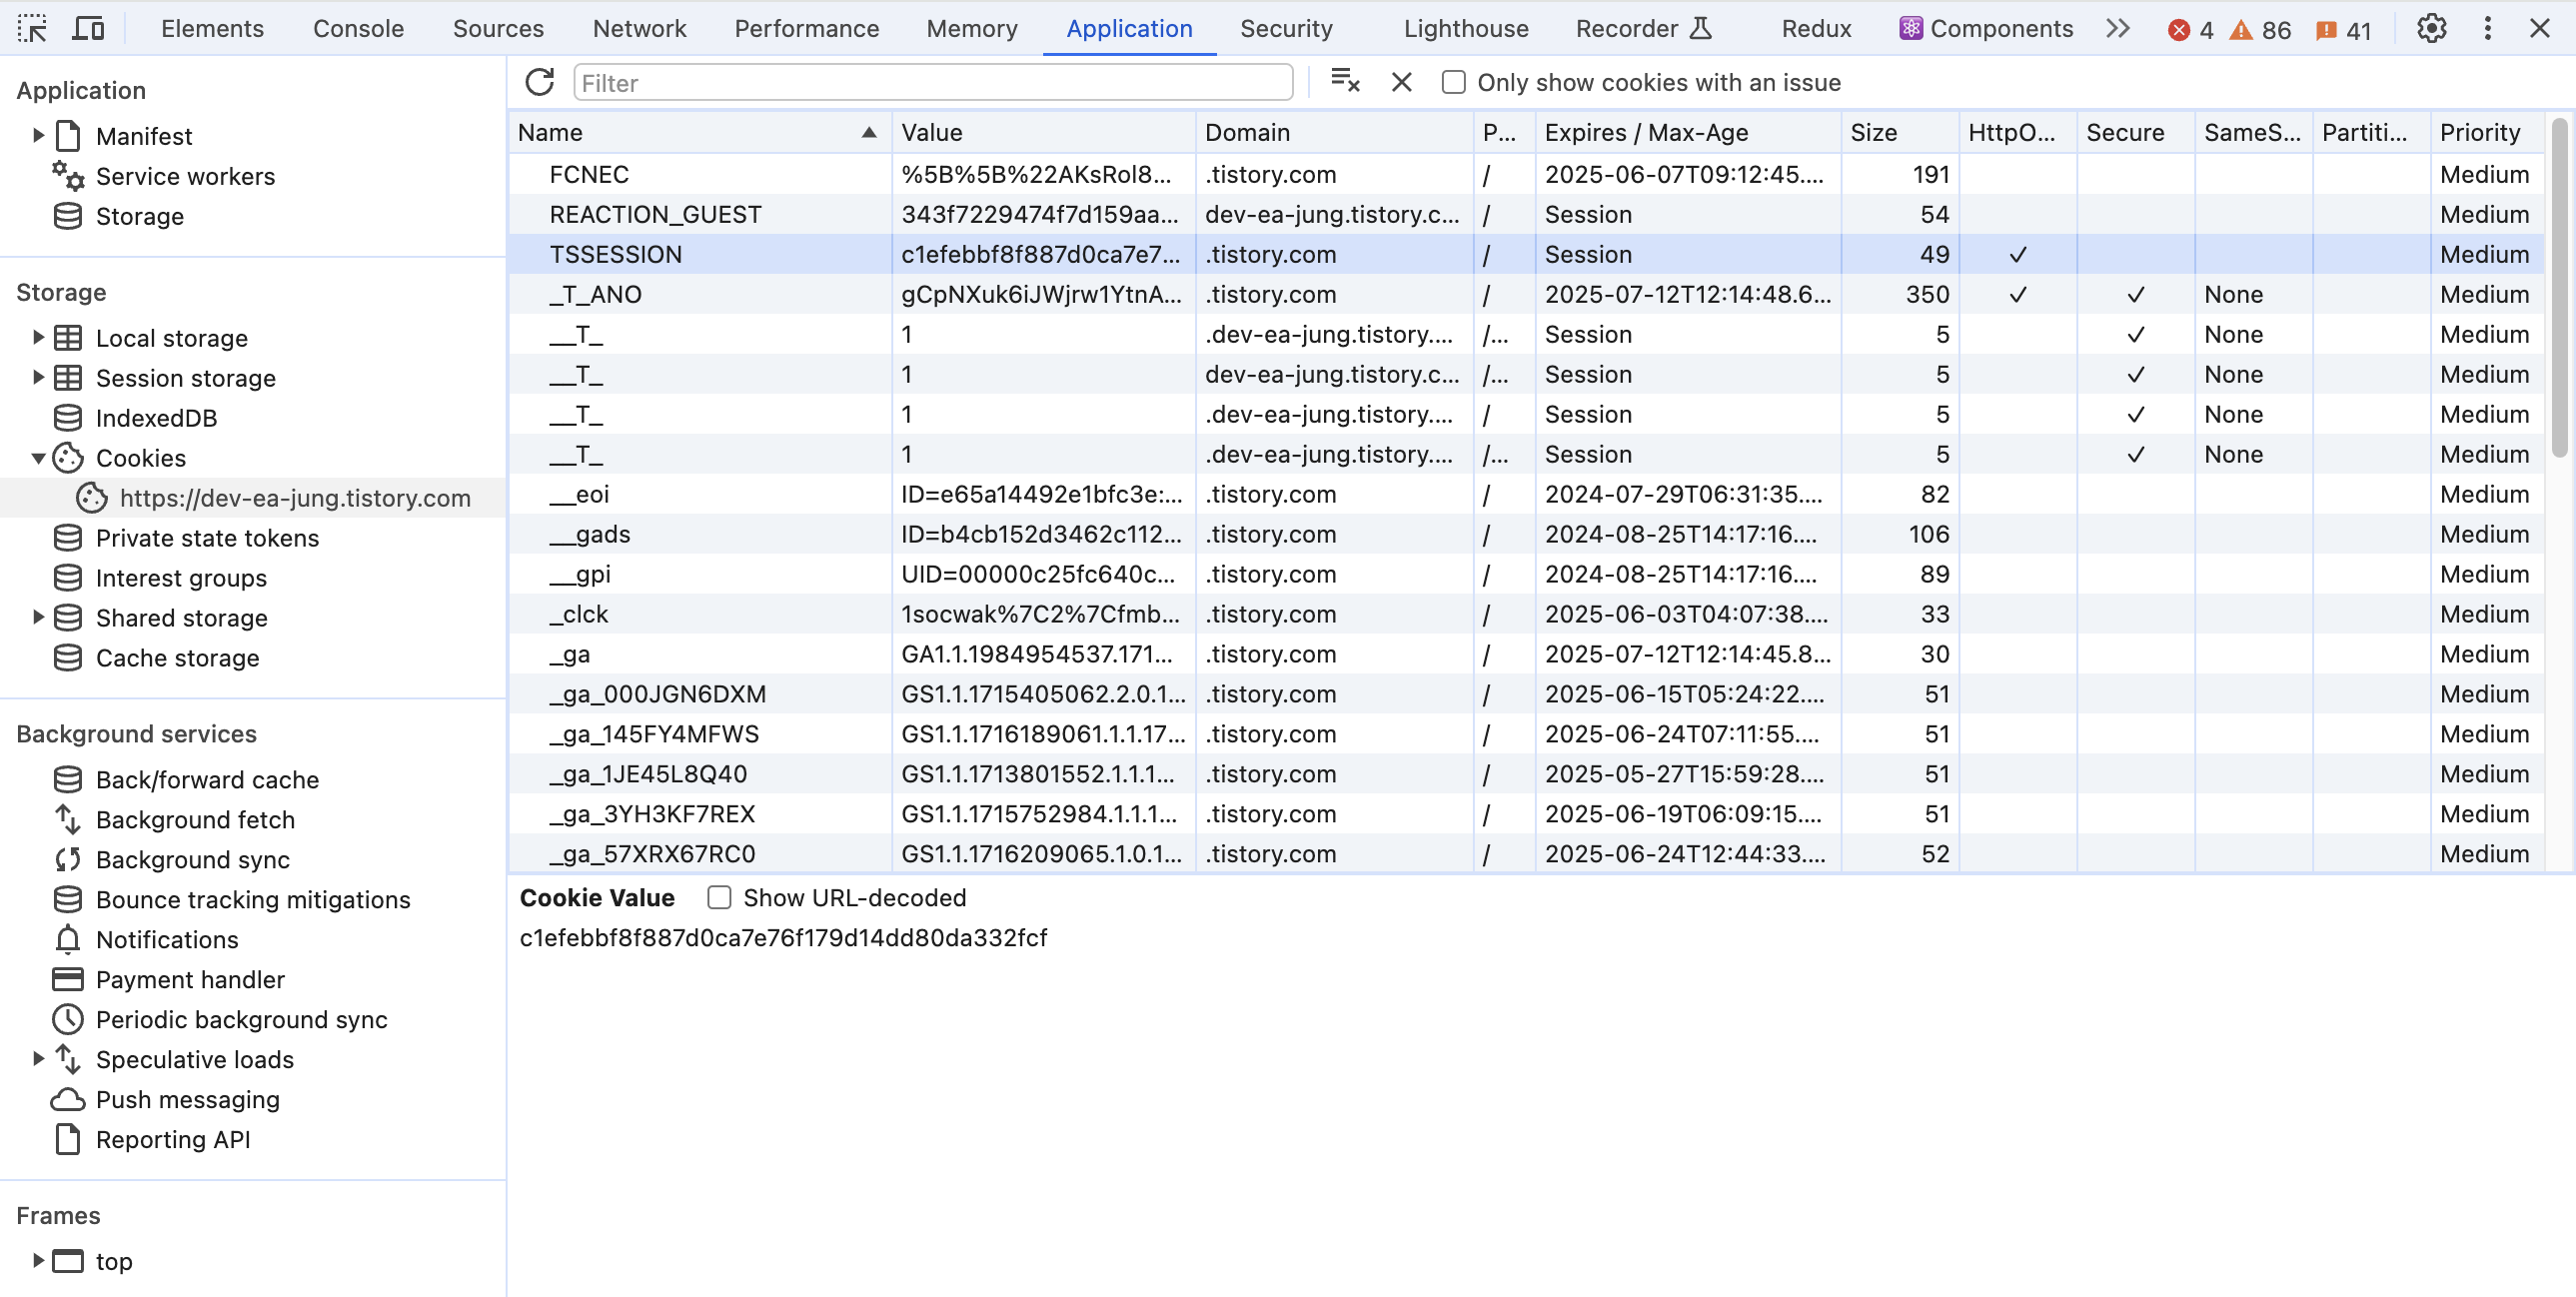
Task: Show more tabs chevron
Action: pyautogui.click(x=2117, y=28)
